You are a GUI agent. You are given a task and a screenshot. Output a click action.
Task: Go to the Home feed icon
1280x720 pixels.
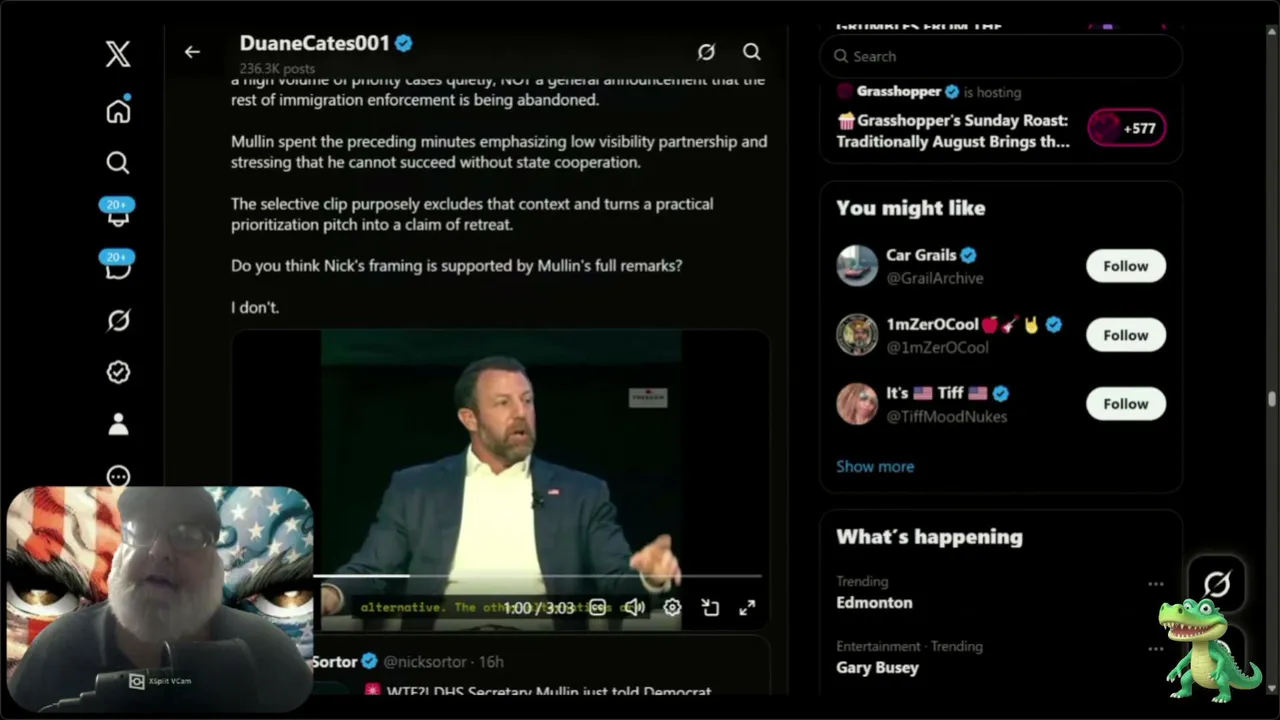[118, 110]
